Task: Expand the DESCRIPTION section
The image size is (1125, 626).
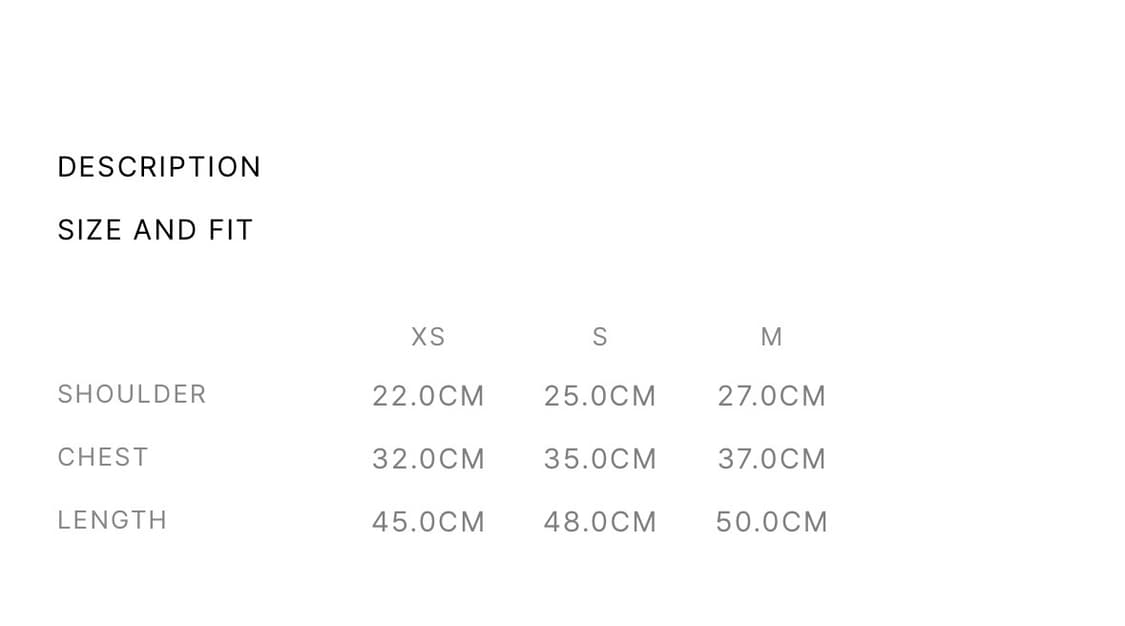Action: tap(159, 167)
